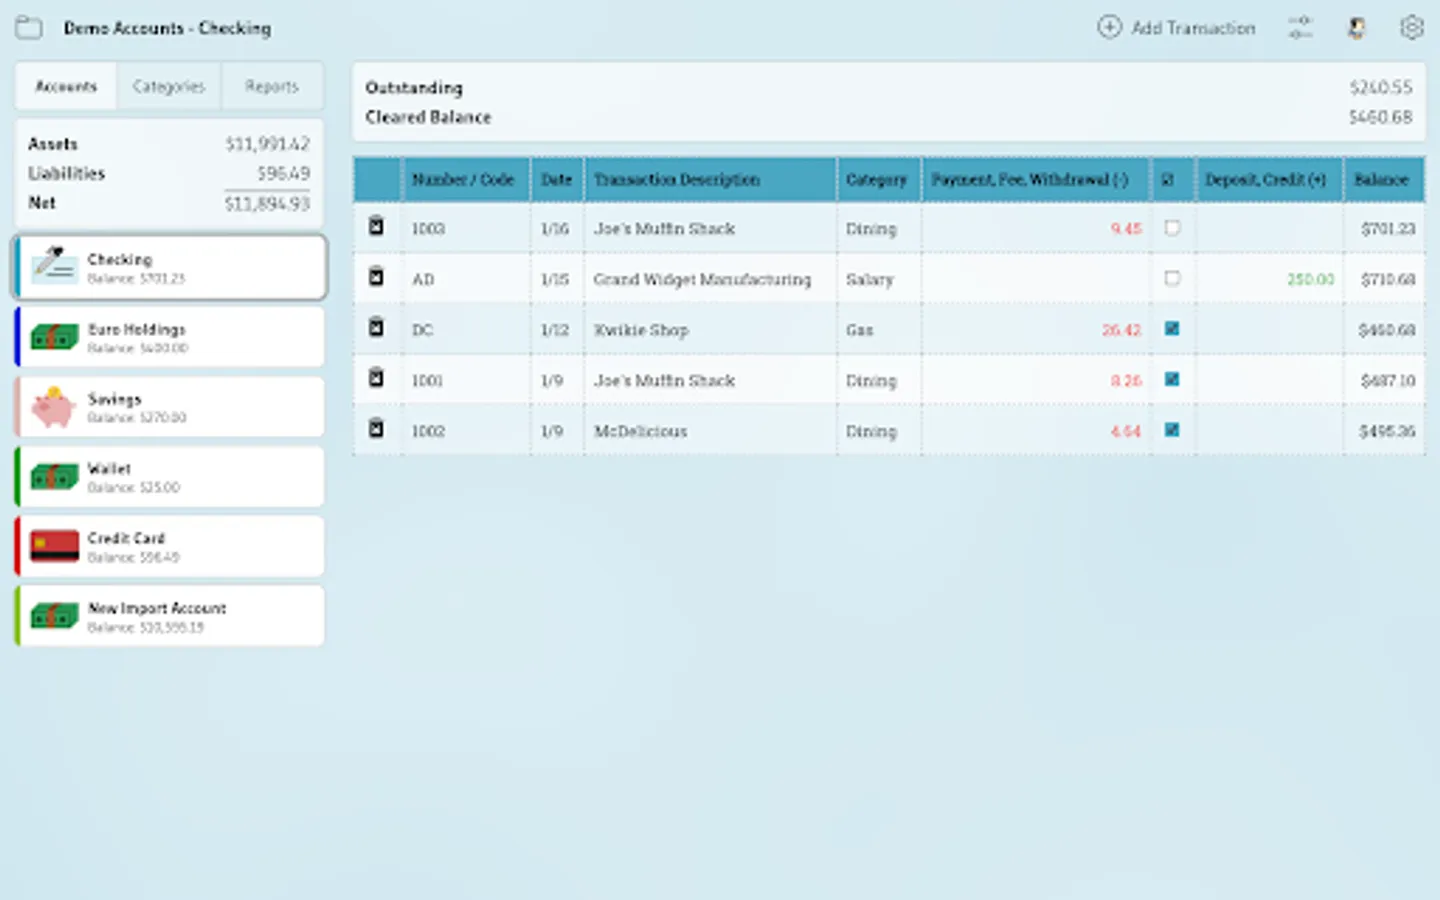Sort by Category column header

click(x=877, y=180)
